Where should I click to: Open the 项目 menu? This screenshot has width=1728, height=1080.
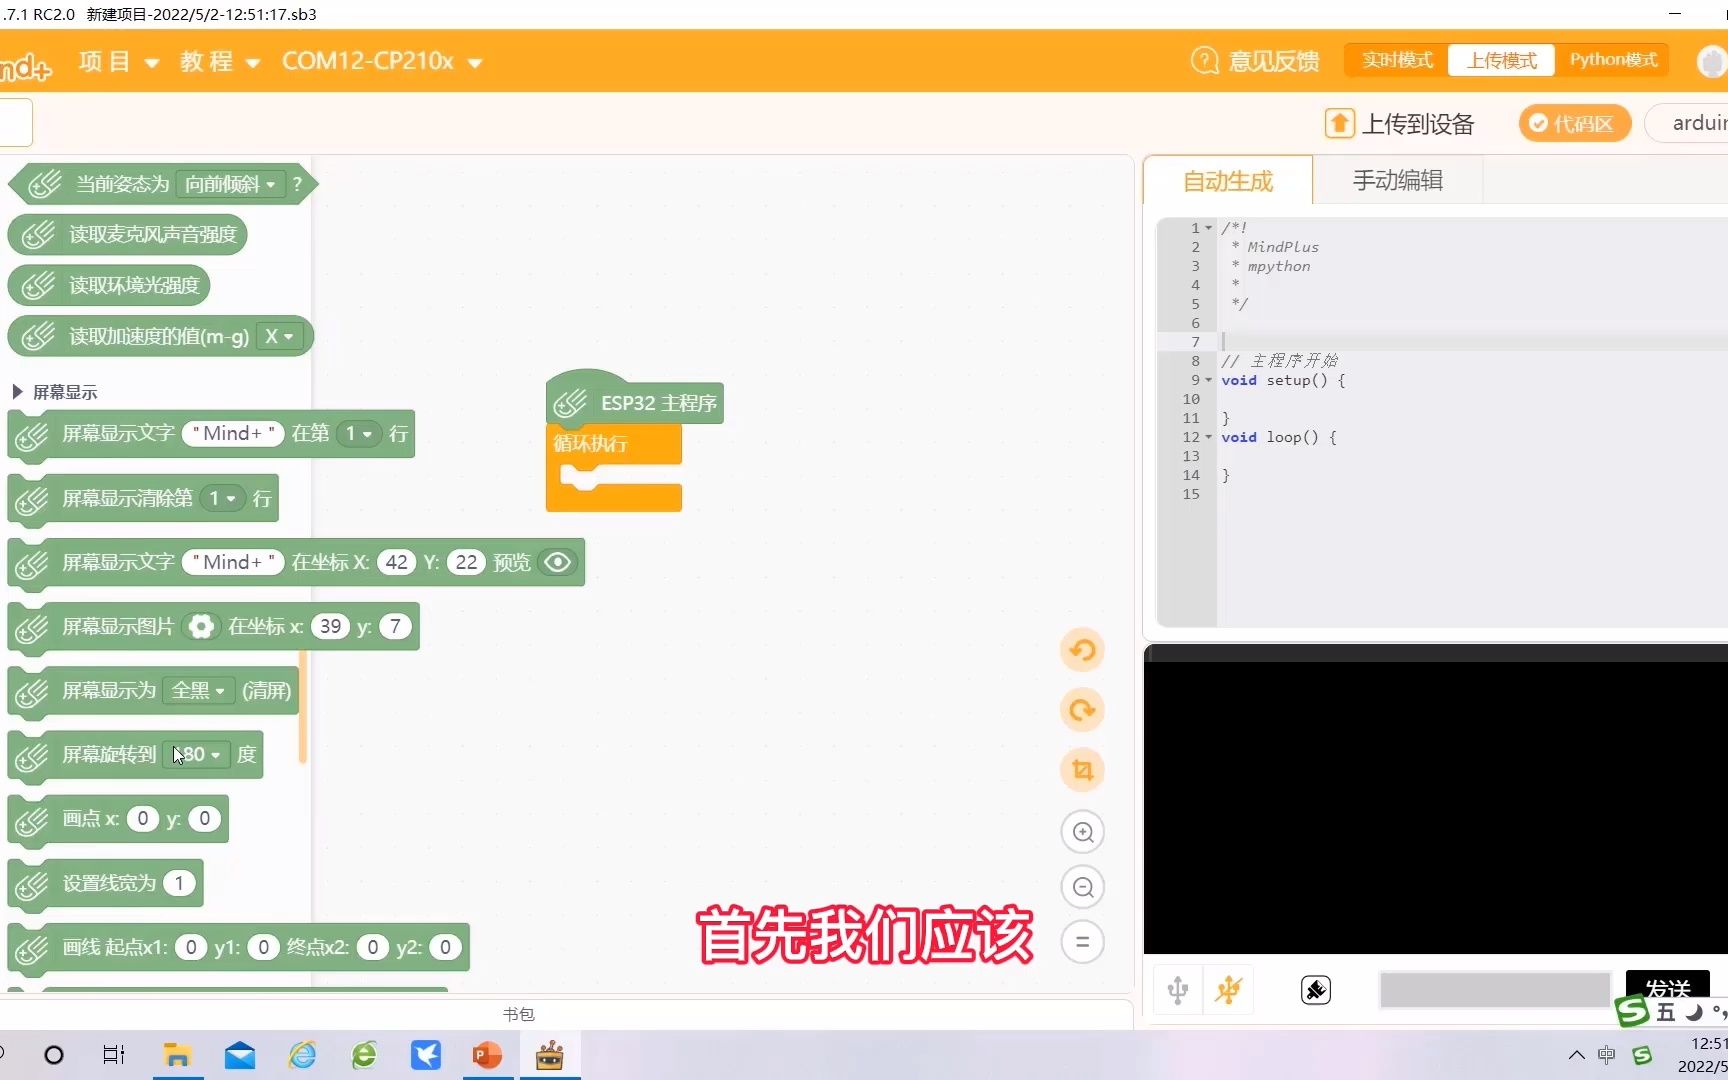click(x=118, y=62)
